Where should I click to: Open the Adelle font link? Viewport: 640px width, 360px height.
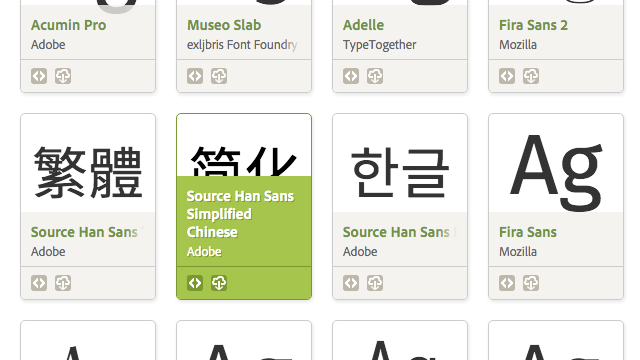point(363,25)
